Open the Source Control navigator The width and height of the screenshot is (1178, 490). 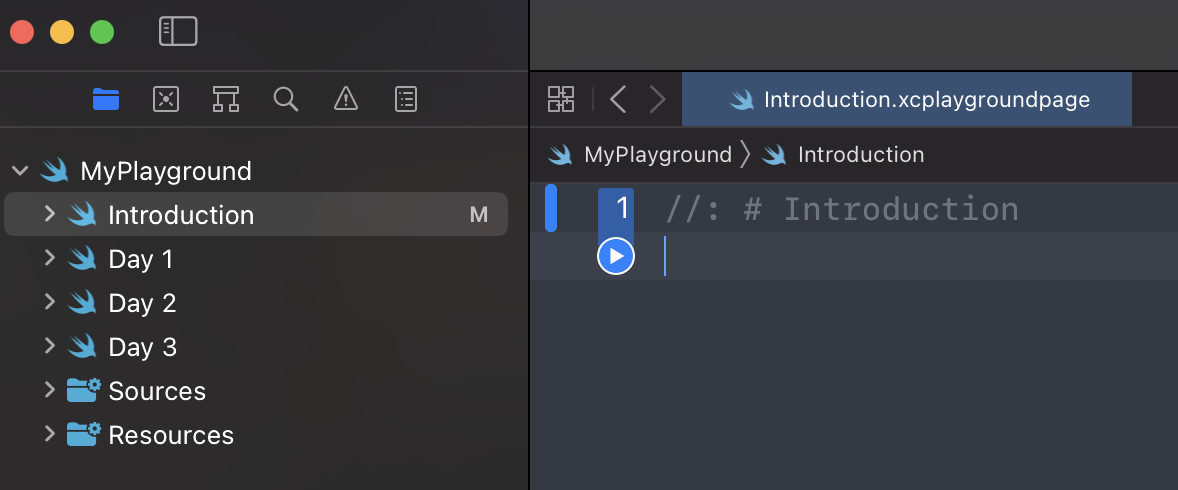[165, 98]
